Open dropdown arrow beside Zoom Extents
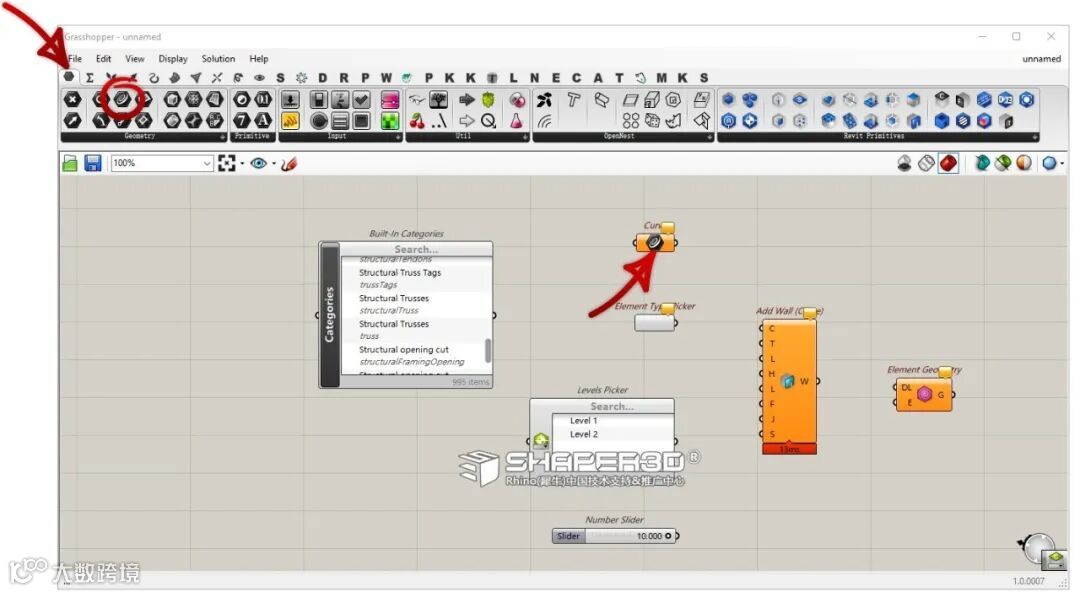This screenshot has width=1080, height=592. pyautogui.click(x=242, y=164)
